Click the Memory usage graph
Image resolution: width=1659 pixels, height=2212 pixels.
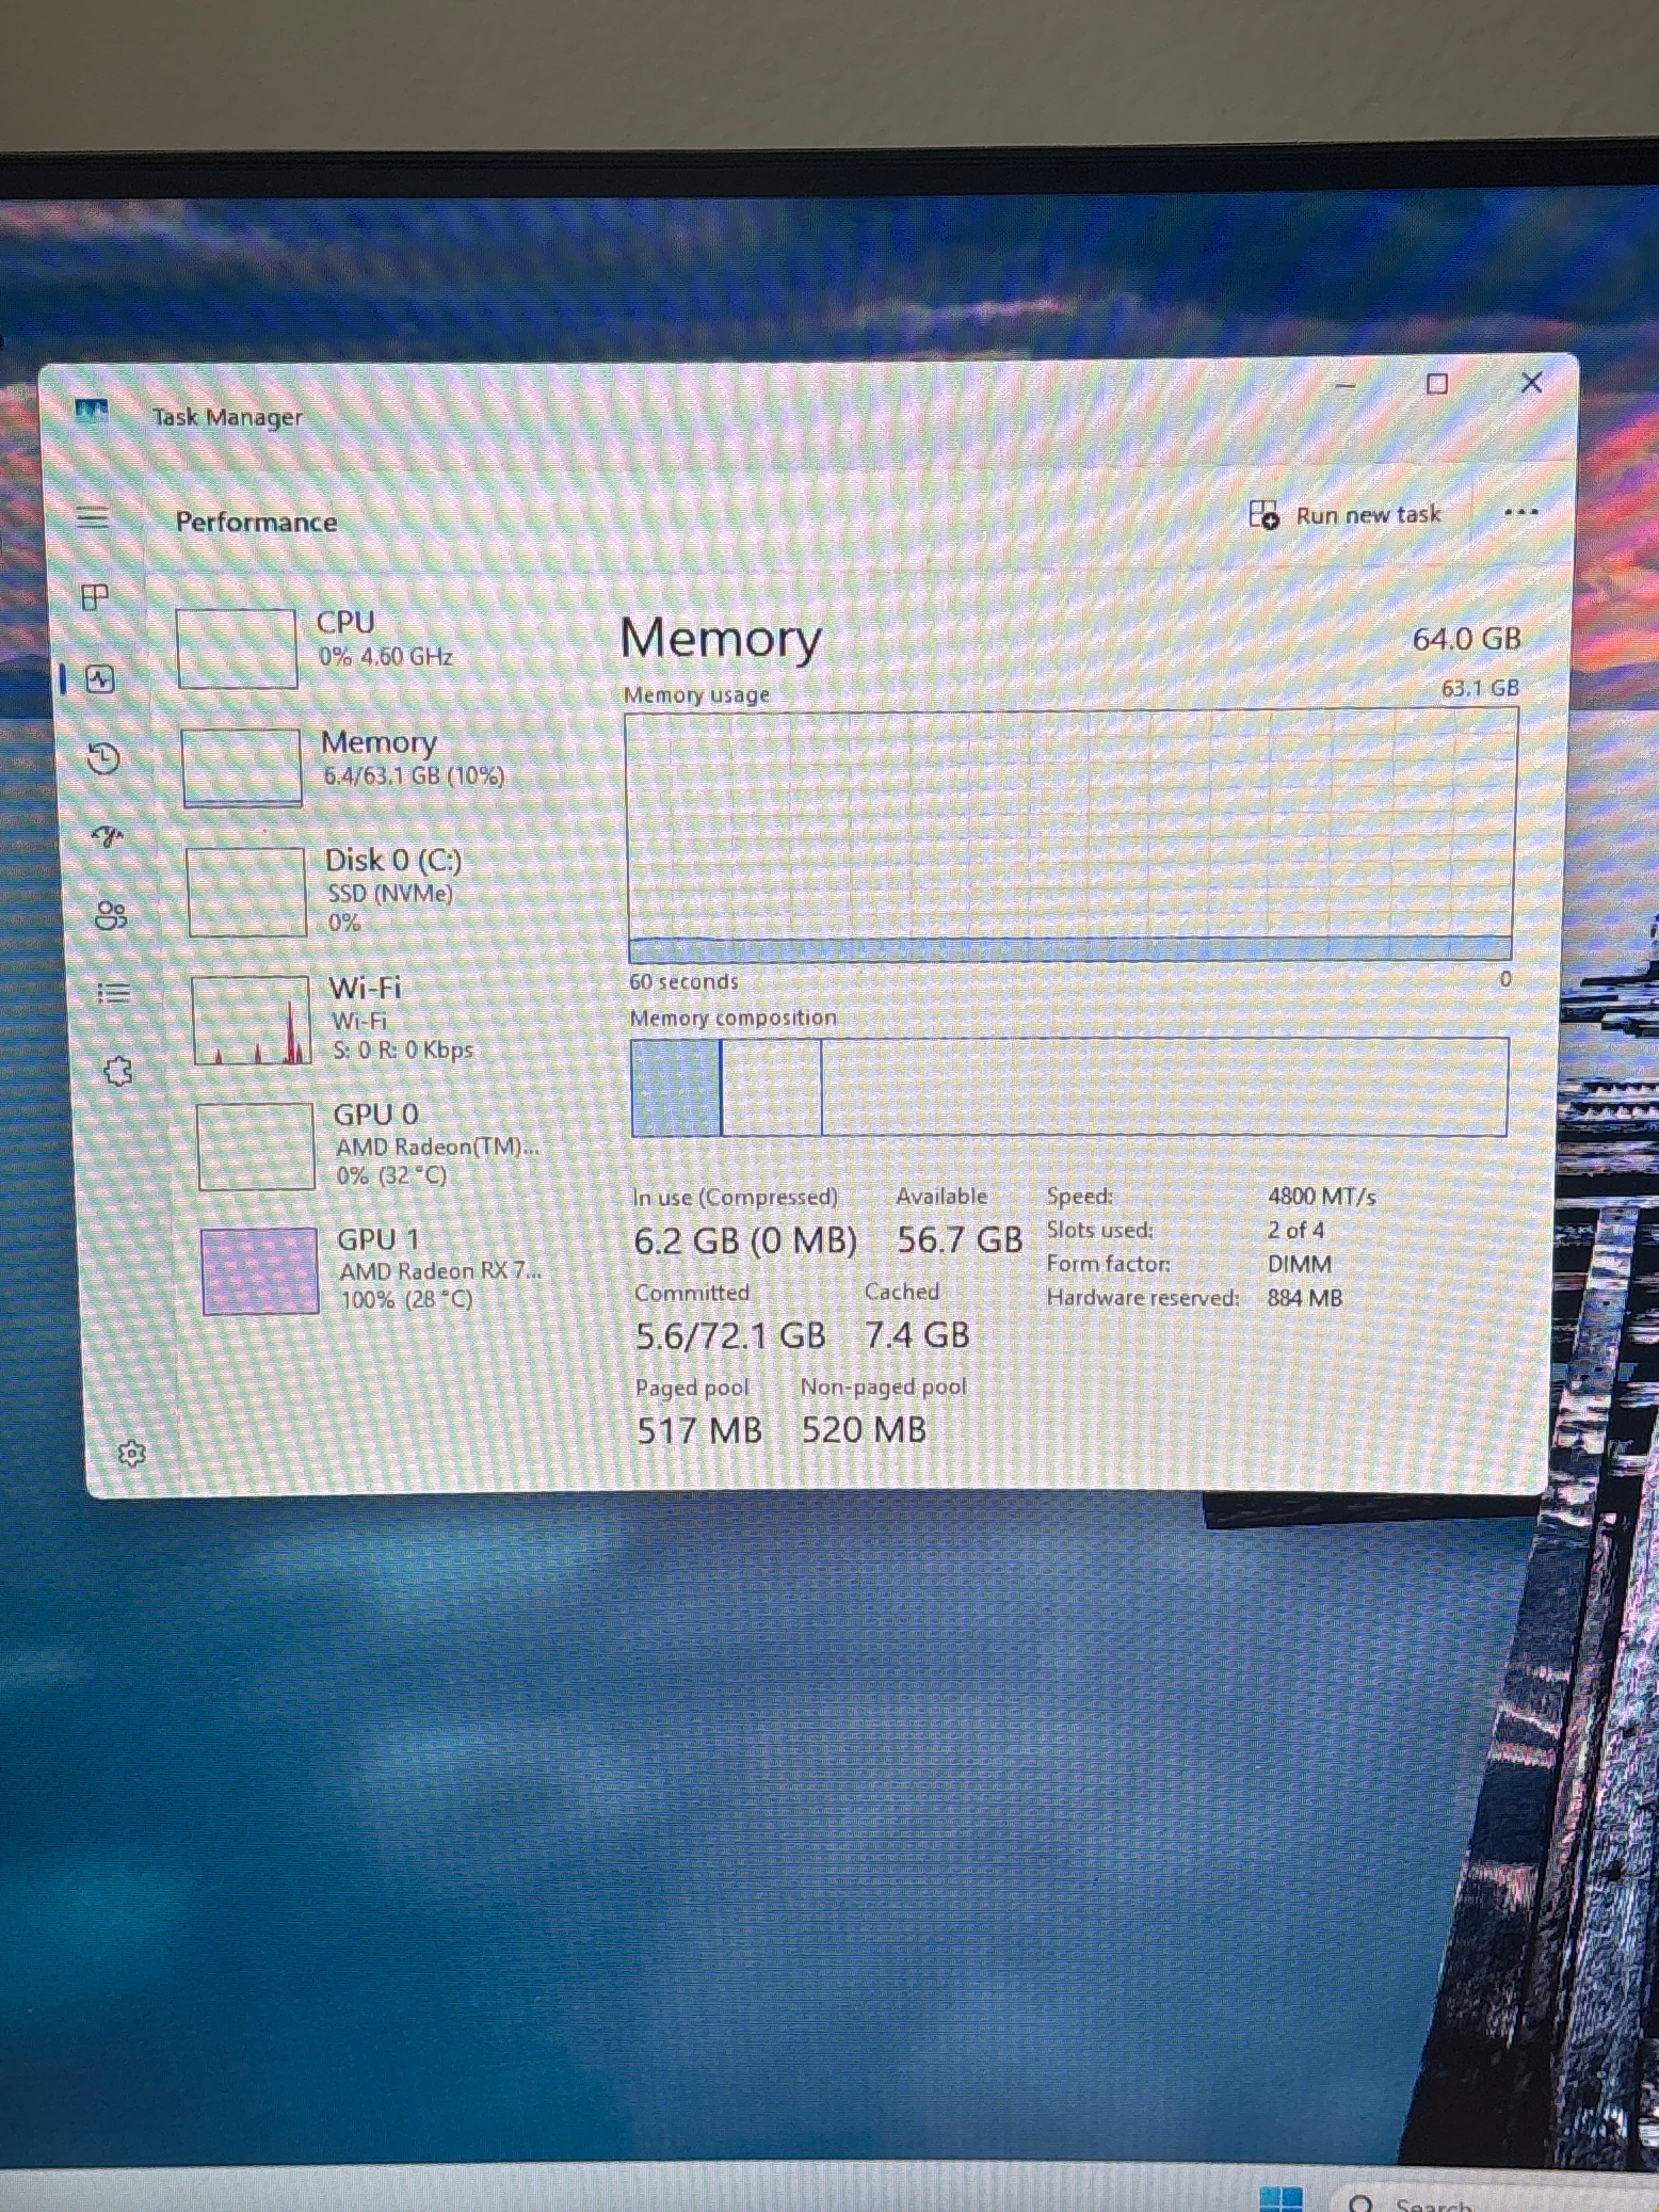[1071, 836]
